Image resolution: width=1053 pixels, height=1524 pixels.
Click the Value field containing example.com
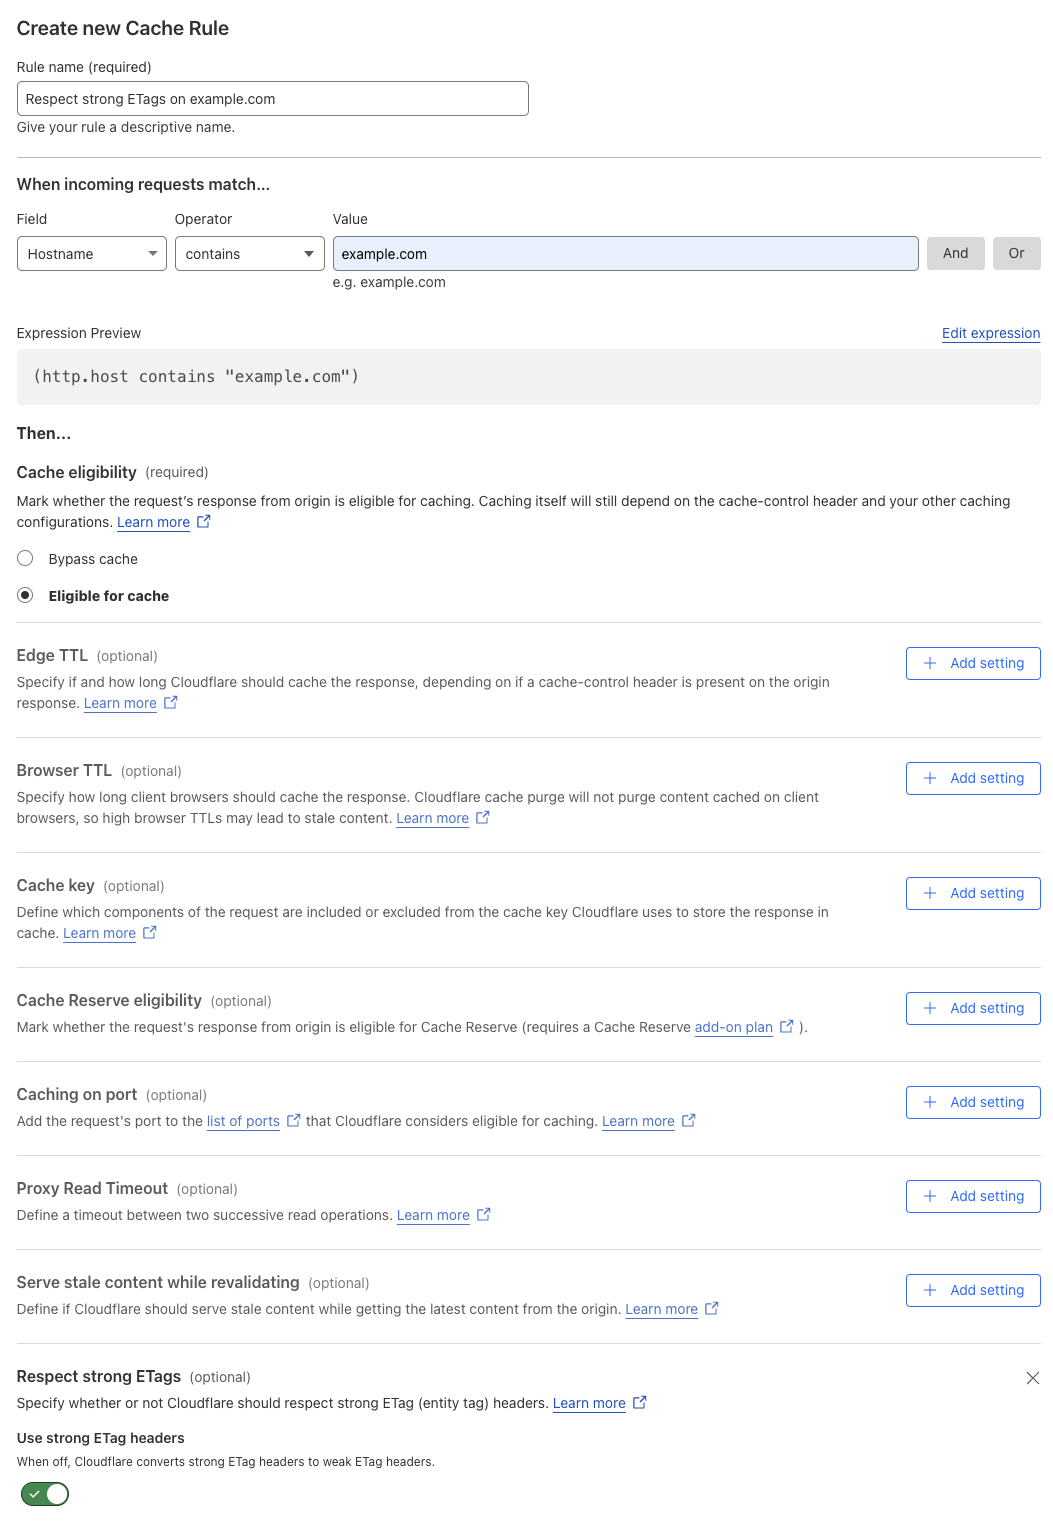[625, 254]
